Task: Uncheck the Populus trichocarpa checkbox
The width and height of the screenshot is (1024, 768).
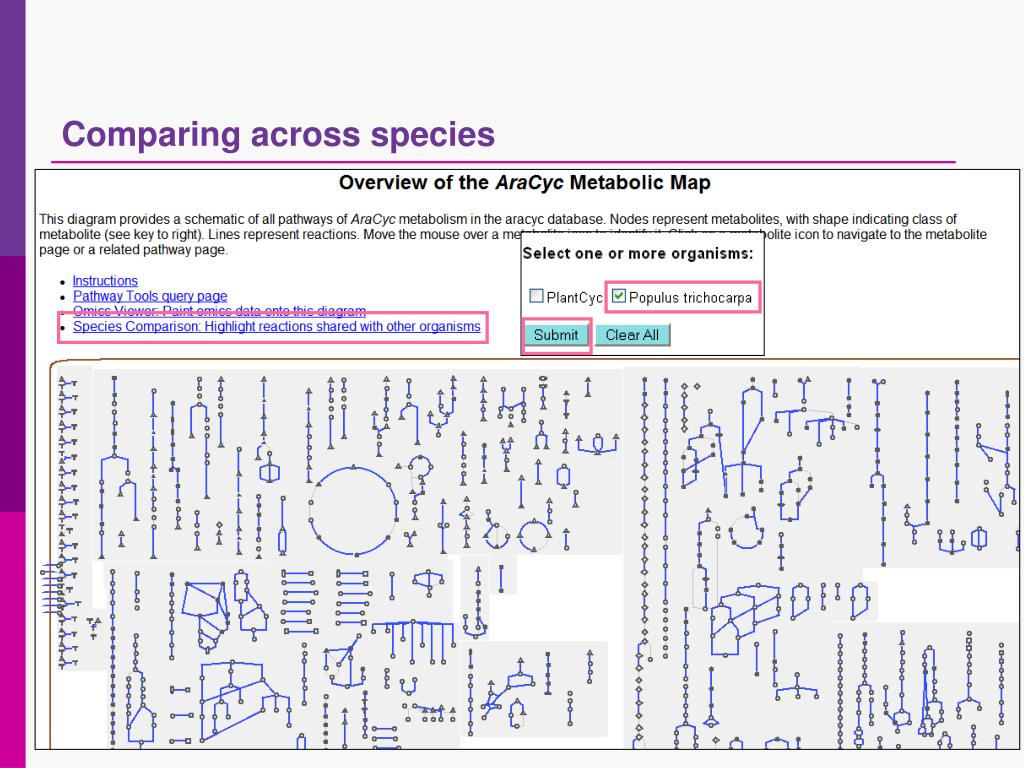Action: [x=618, y=296]
